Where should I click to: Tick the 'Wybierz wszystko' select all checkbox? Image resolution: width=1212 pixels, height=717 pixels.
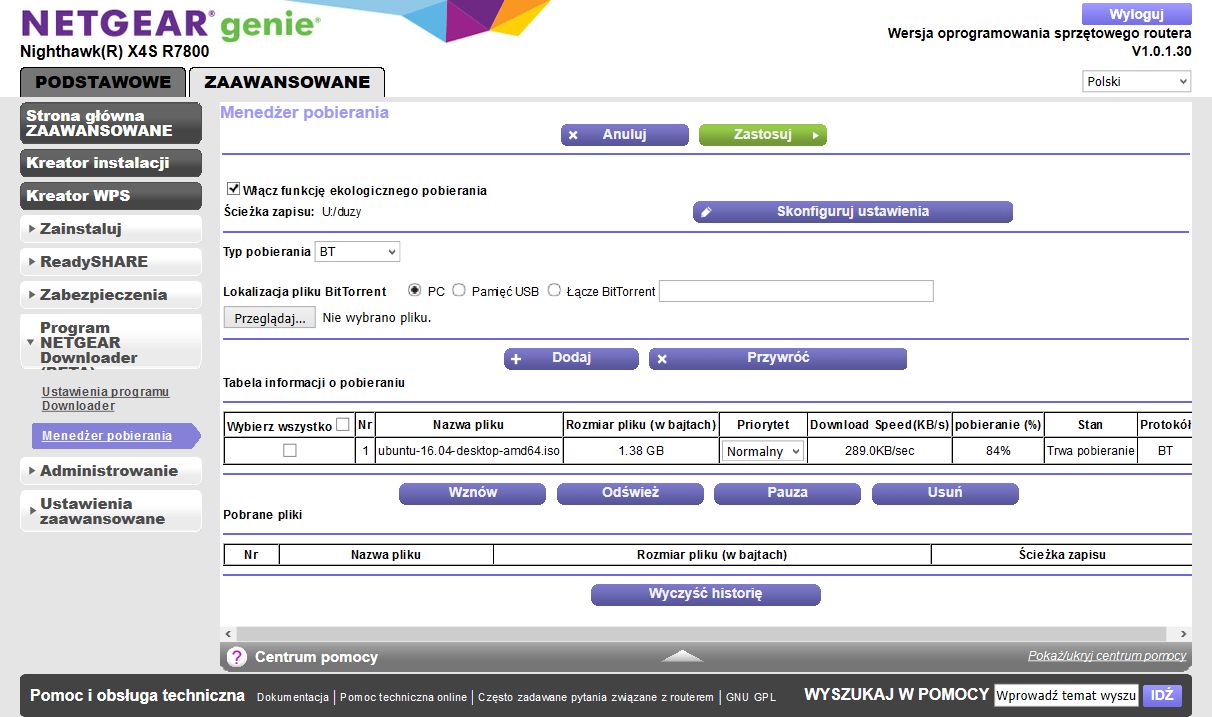pyautogui.click(x=343, y=425)
